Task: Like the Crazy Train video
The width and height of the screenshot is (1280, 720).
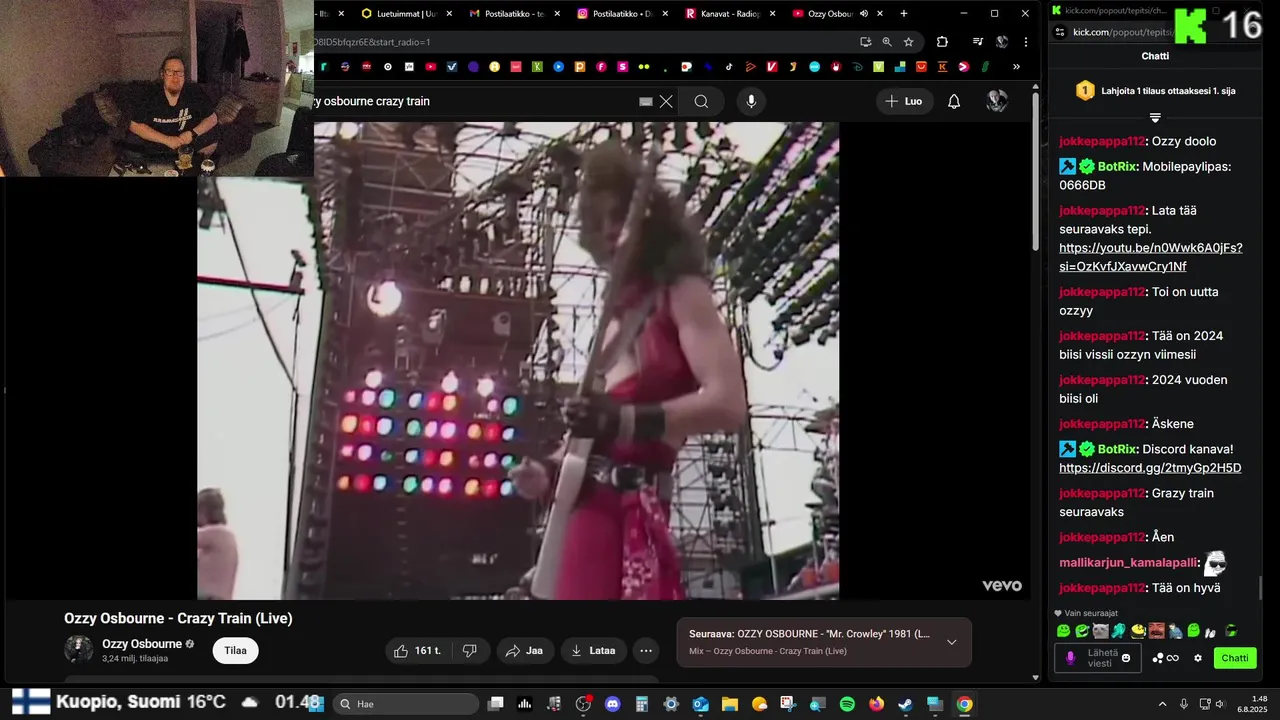Action: (417, 651)
